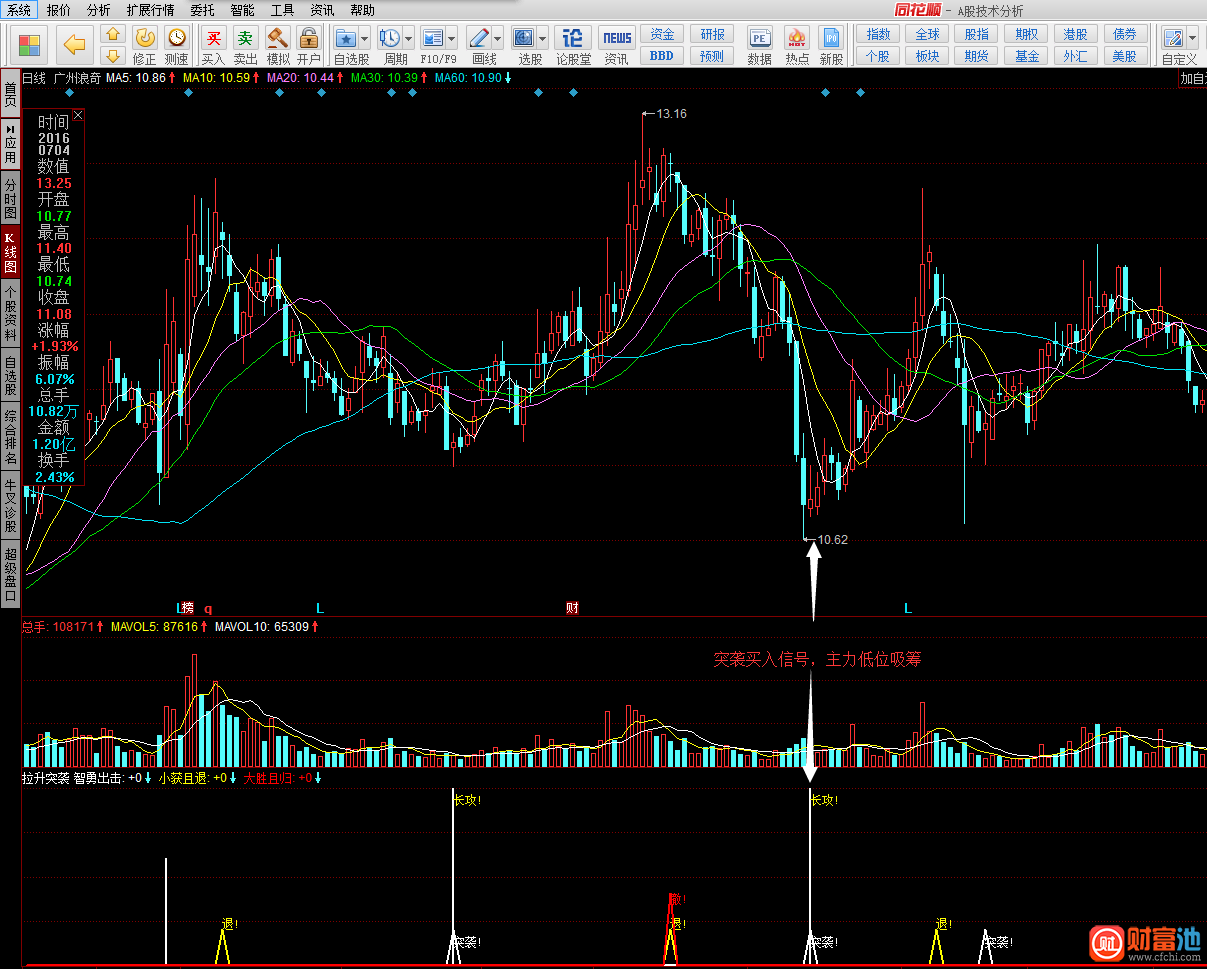Open the 论股堂 forum icon
The width and height of the screenshot is (1207, 969).
(572, 38)
